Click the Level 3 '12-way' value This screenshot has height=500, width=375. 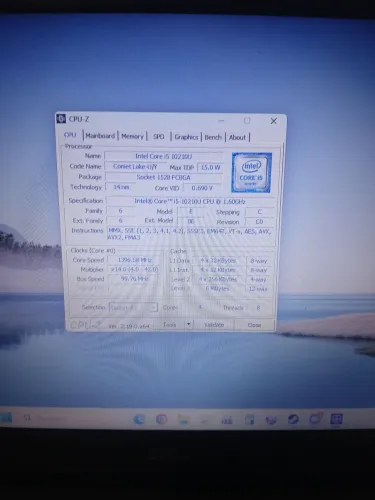[x=258, y=289]
